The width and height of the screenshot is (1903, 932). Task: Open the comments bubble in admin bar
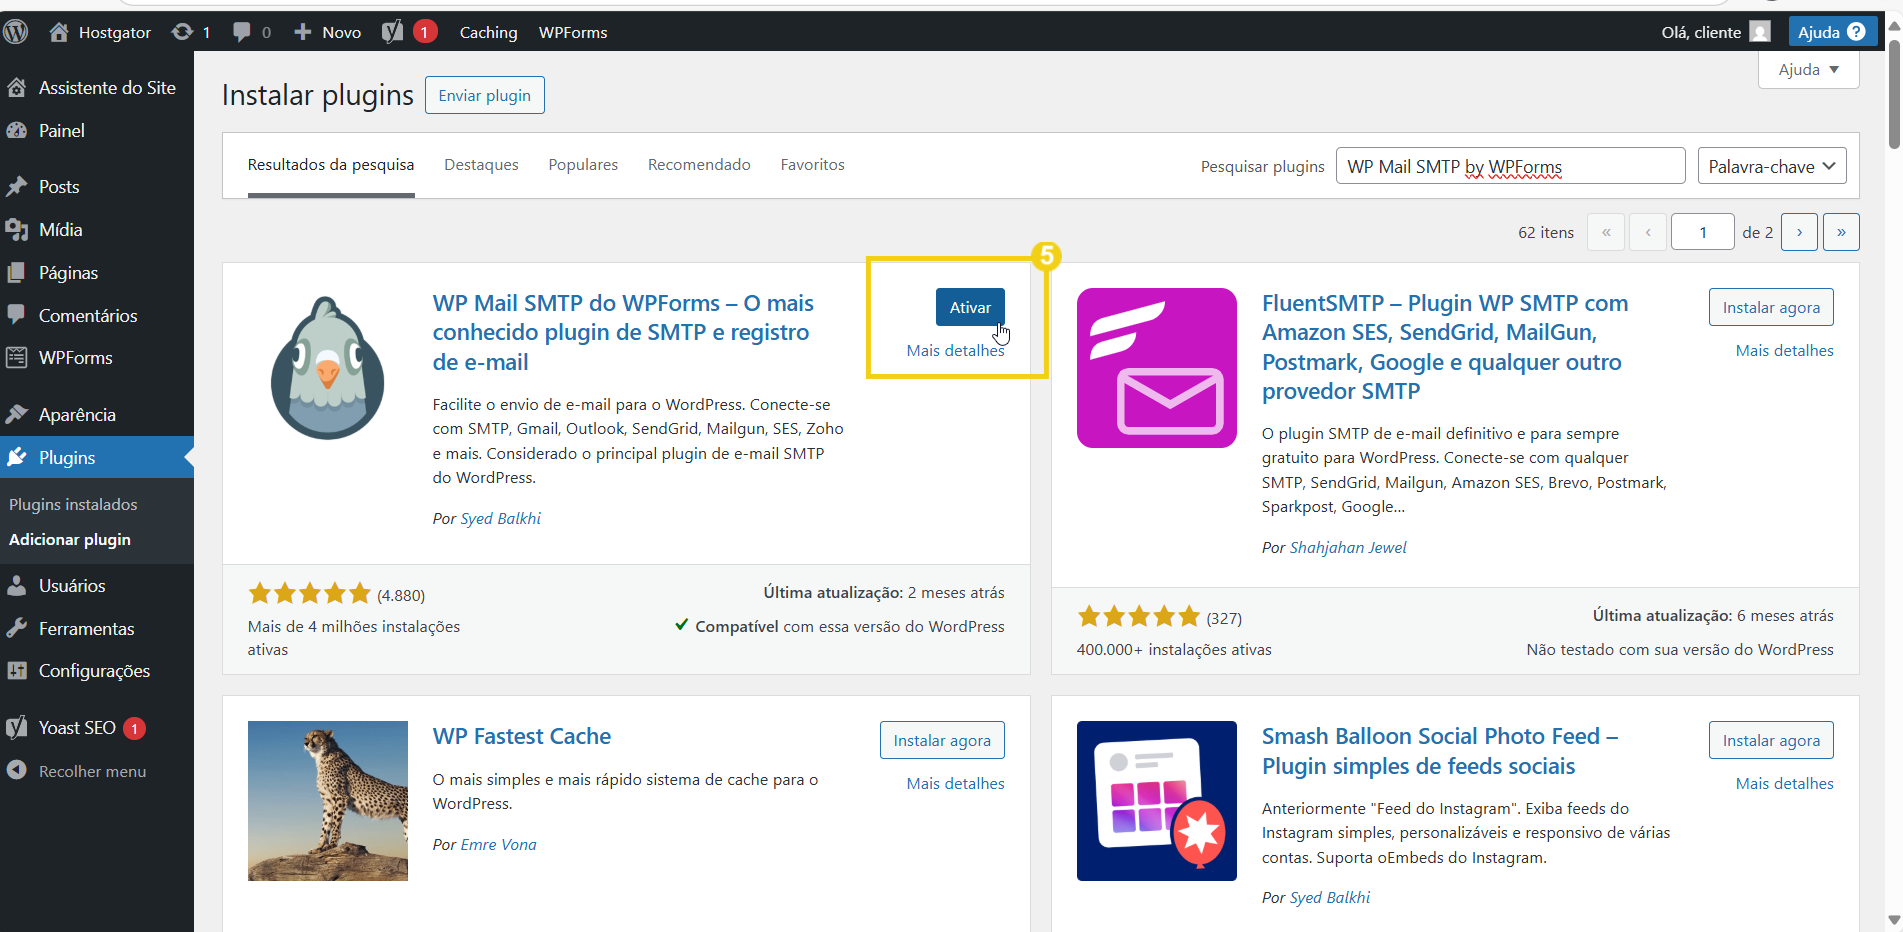(x=251, y=32)
